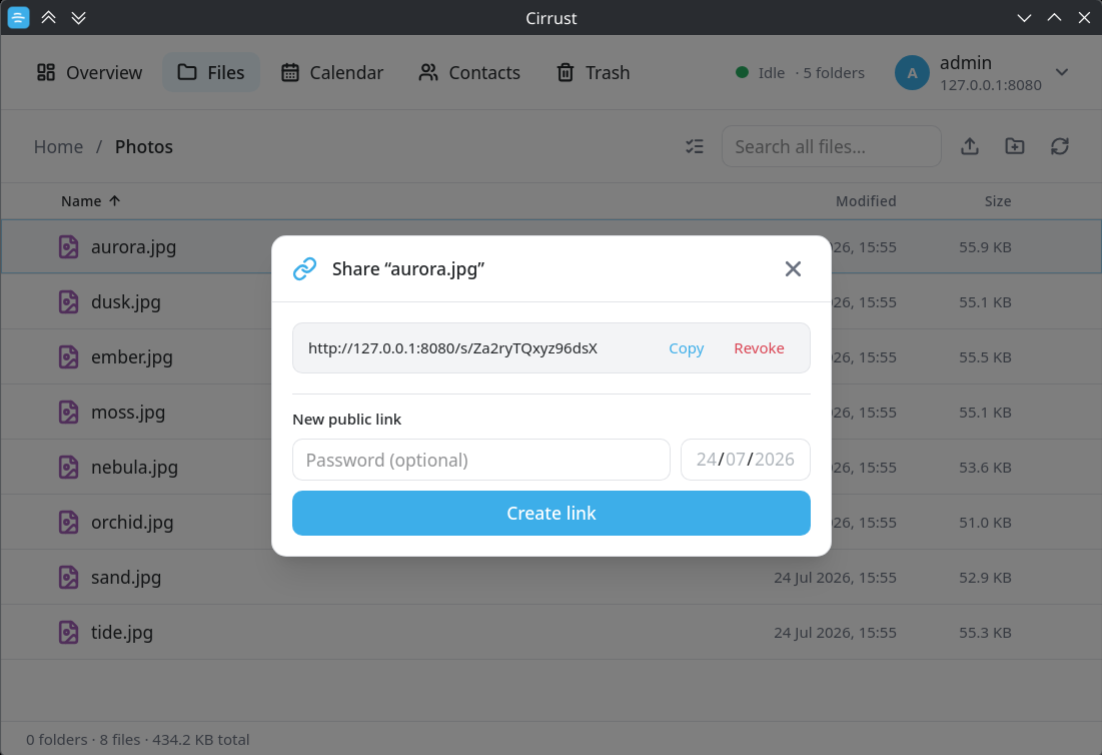Click tide.jpg size 55.3 KB
The height and width of the screenshot is (755, 1102).
tap(985, 632)
